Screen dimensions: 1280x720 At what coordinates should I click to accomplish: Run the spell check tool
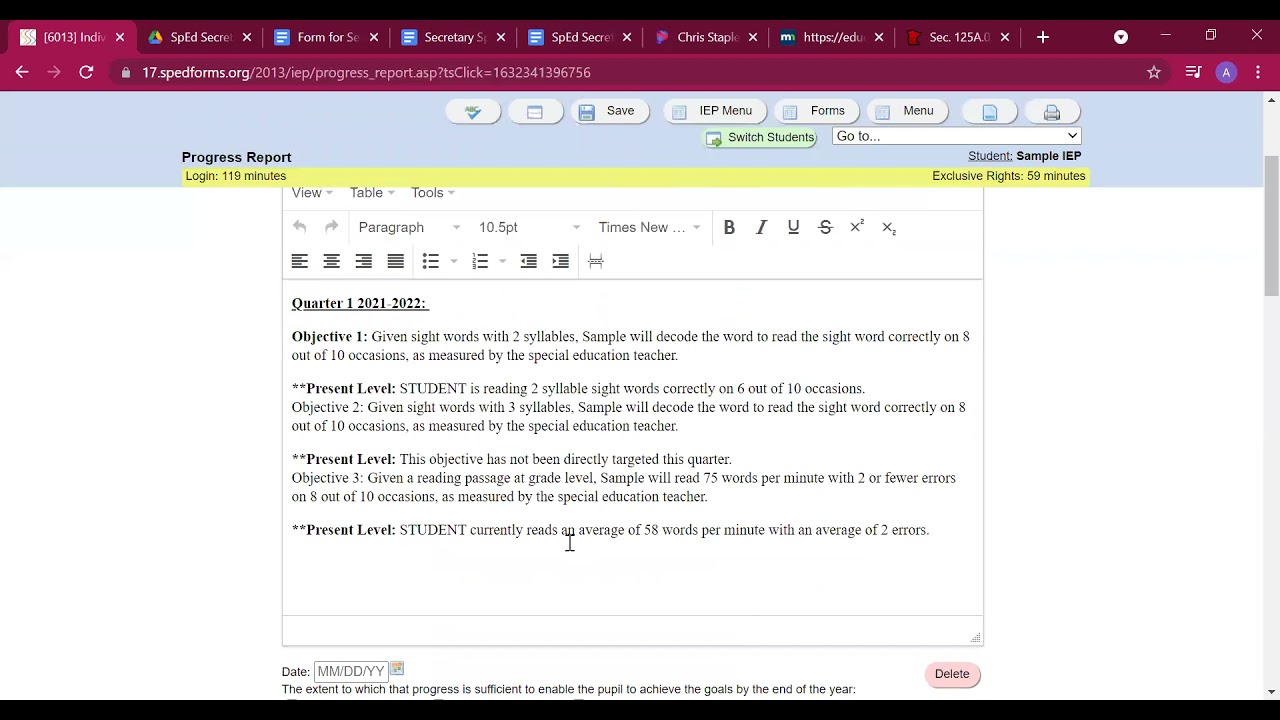(473, 111)
